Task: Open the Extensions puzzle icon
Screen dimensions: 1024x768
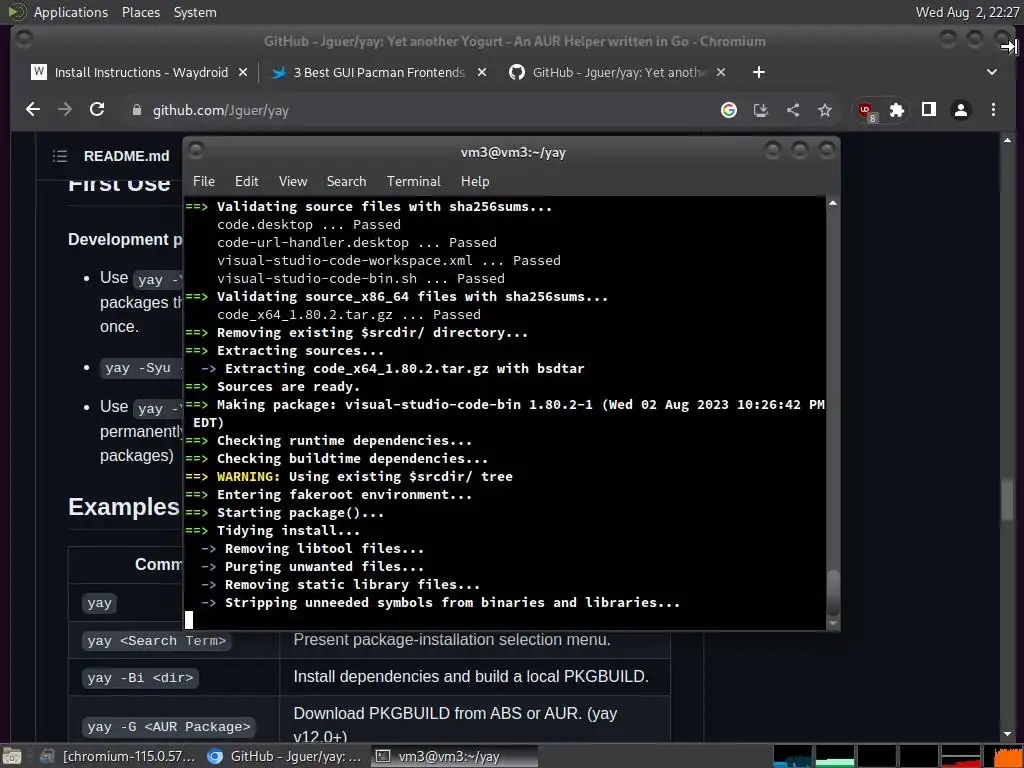Action: click(897, 110)
